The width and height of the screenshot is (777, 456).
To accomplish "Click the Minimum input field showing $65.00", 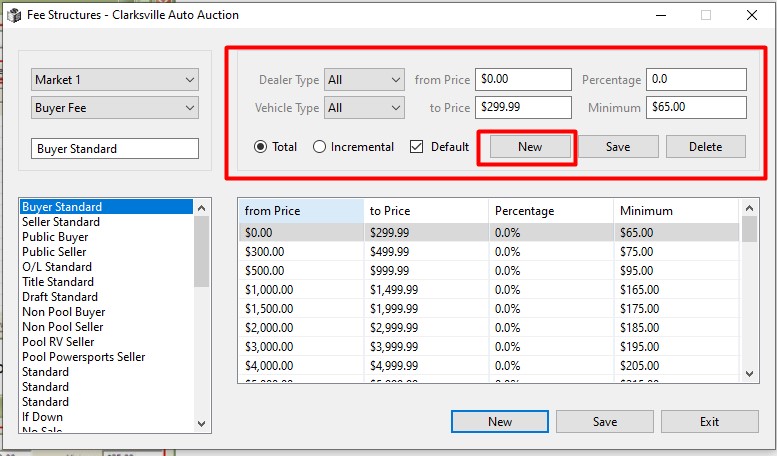I will point(696,108).
